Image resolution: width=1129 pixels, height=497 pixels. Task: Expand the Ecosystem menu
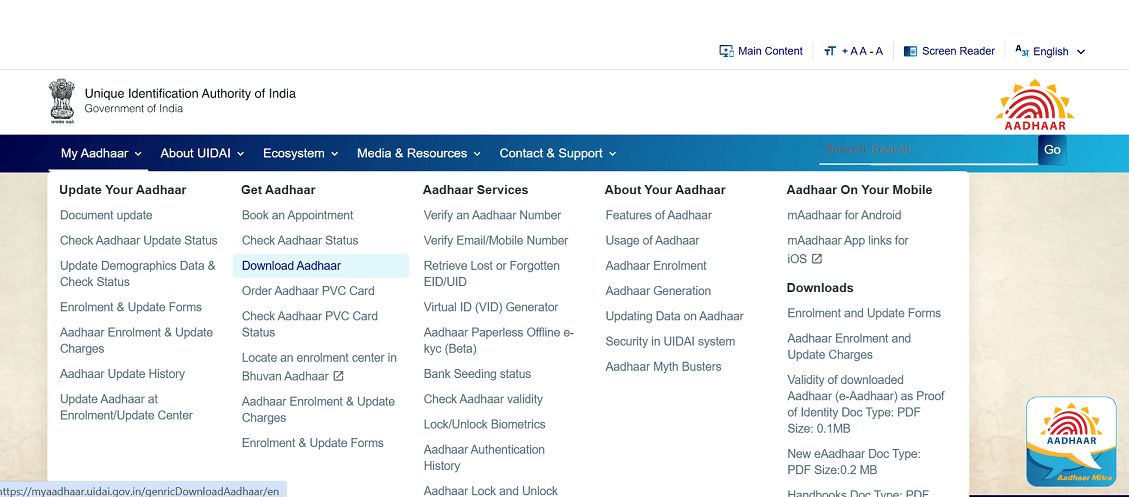[300, 153]
